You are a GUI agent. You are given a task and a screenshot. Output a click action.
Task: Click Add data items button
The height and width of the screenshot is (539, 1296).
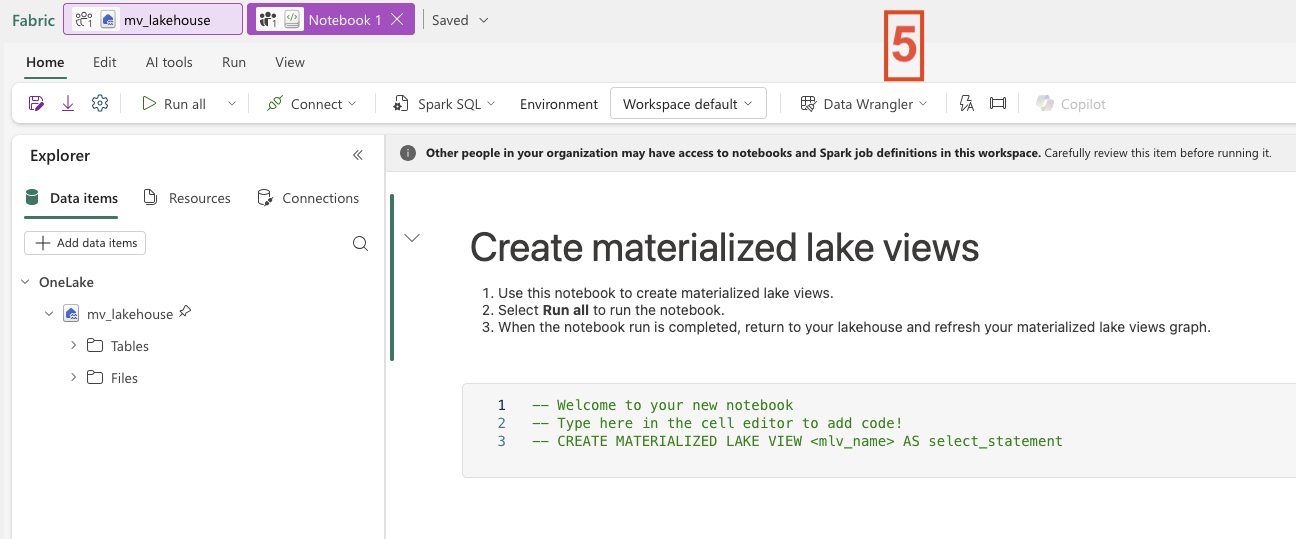85,243
